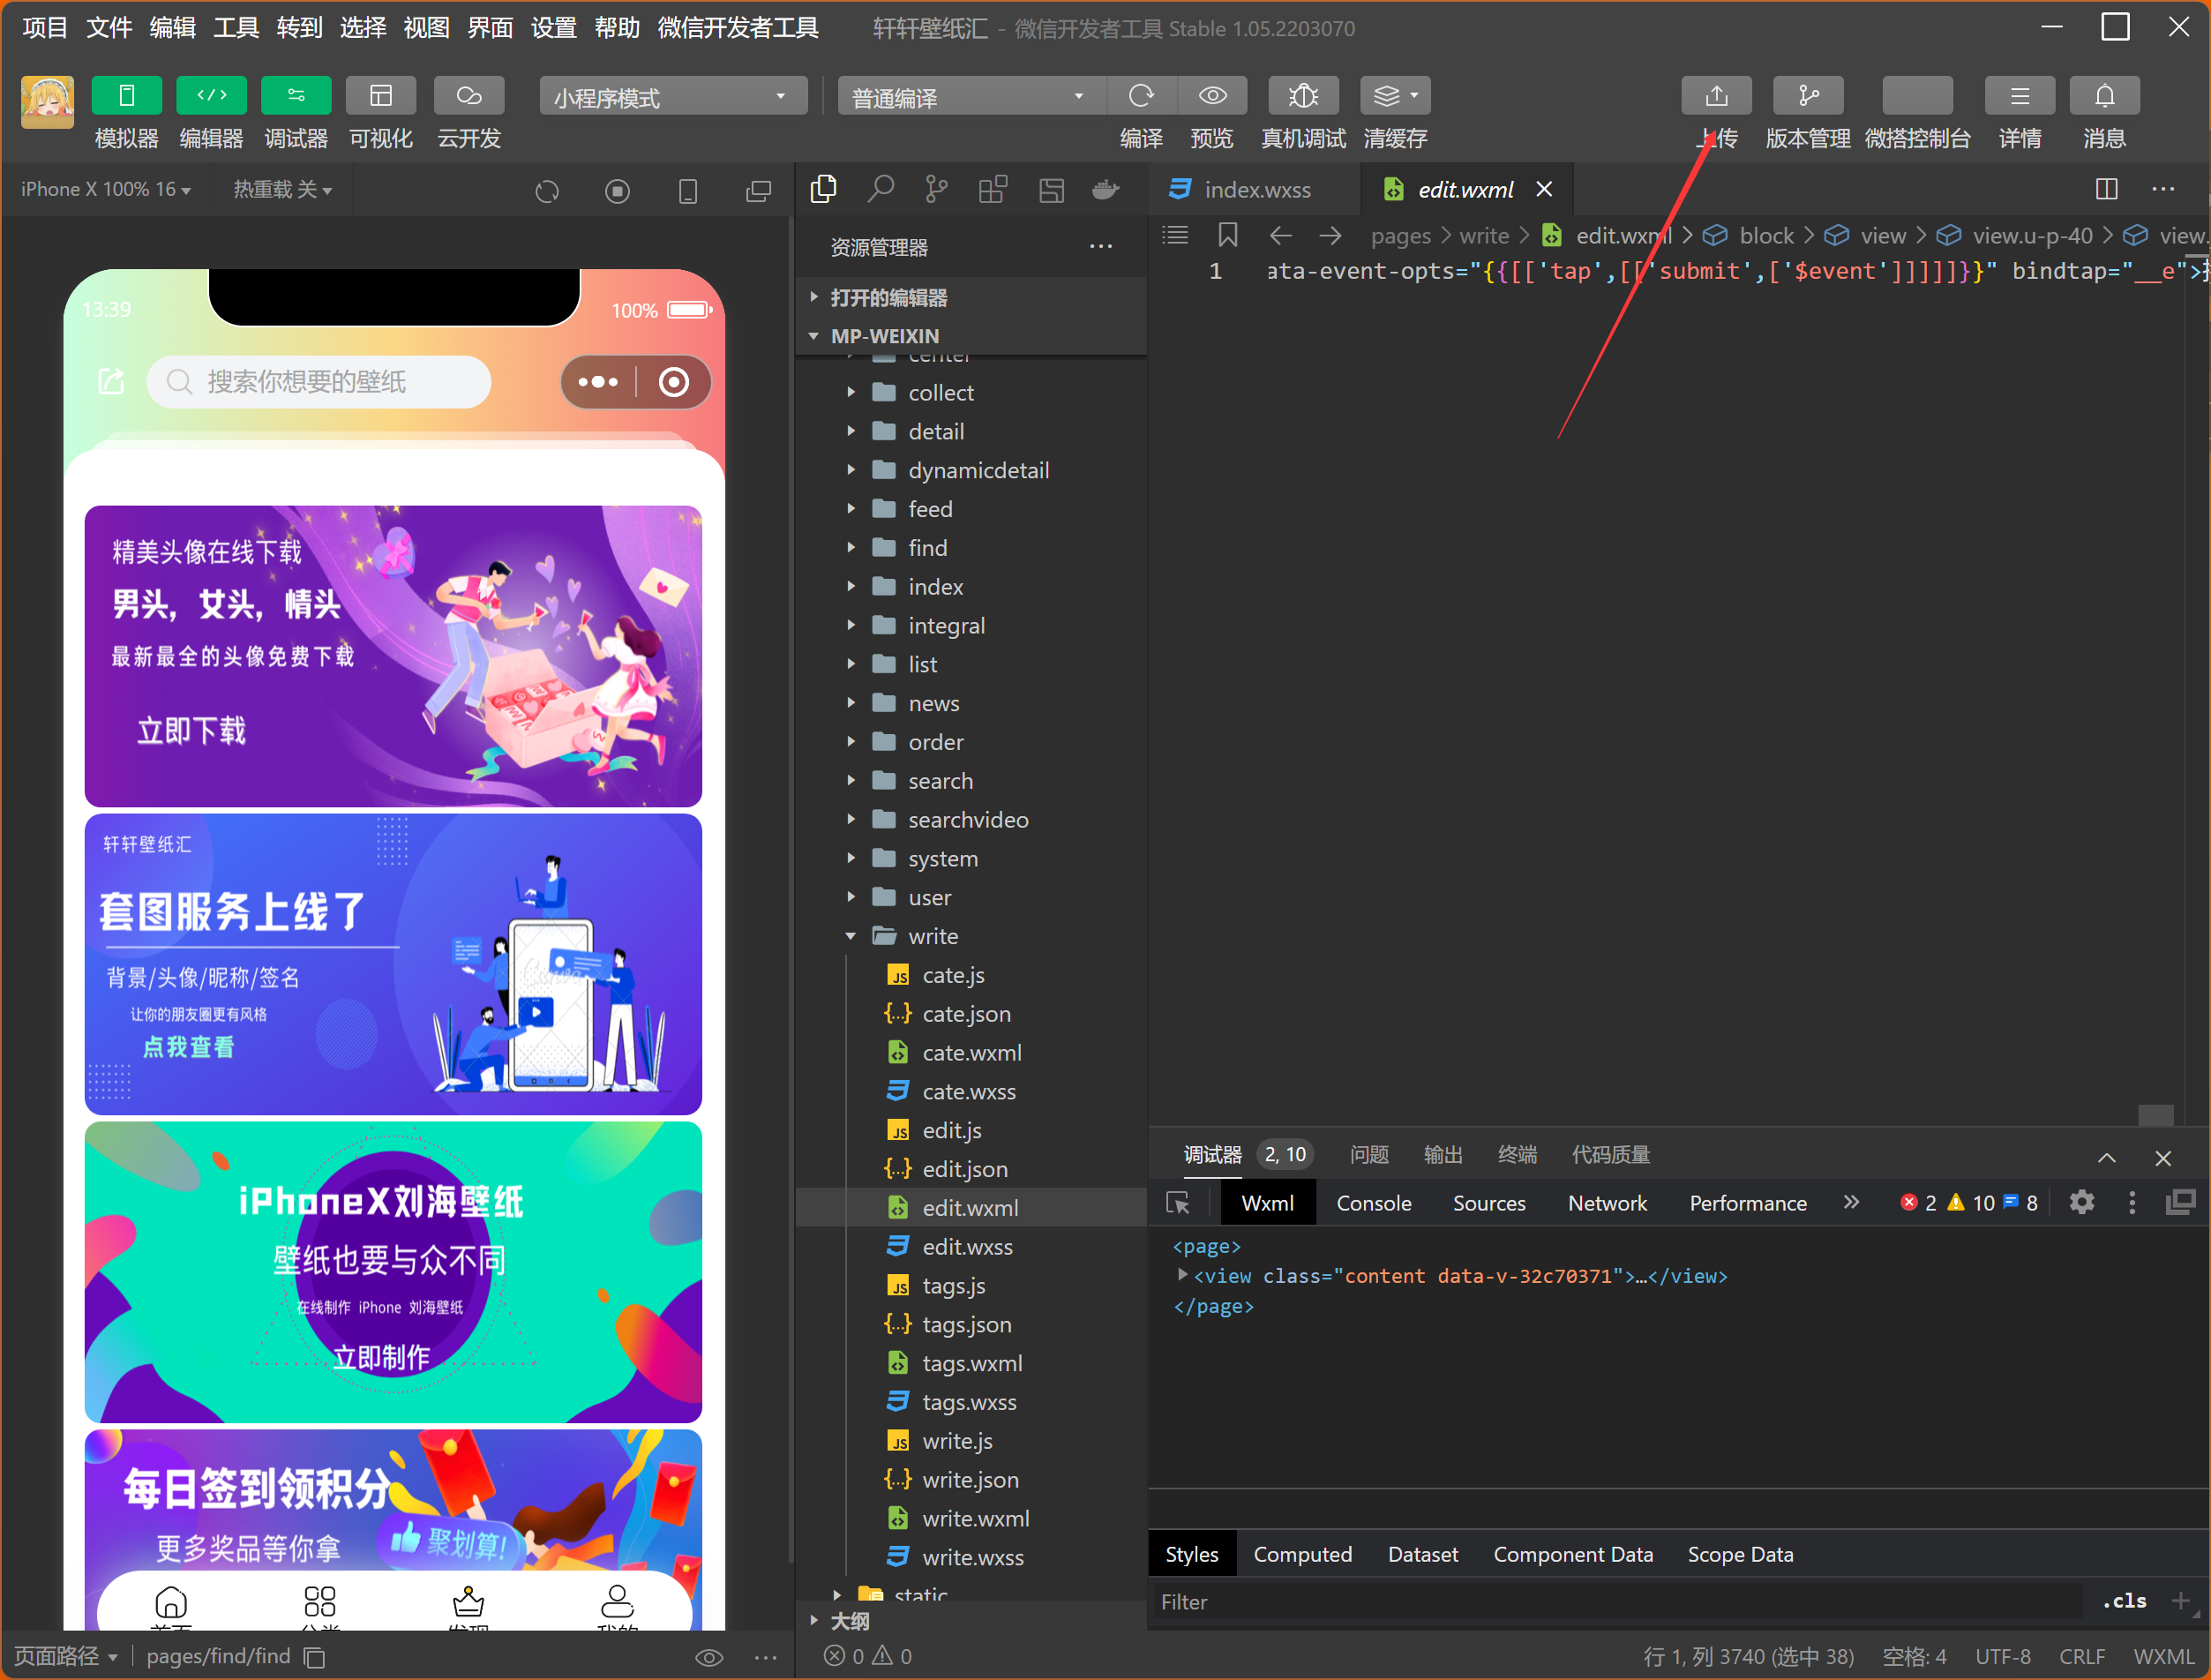Screen dimensions: 2211x1680
Task: Start 真机调试 real device debugging
Action: [x=1303, y=96]
